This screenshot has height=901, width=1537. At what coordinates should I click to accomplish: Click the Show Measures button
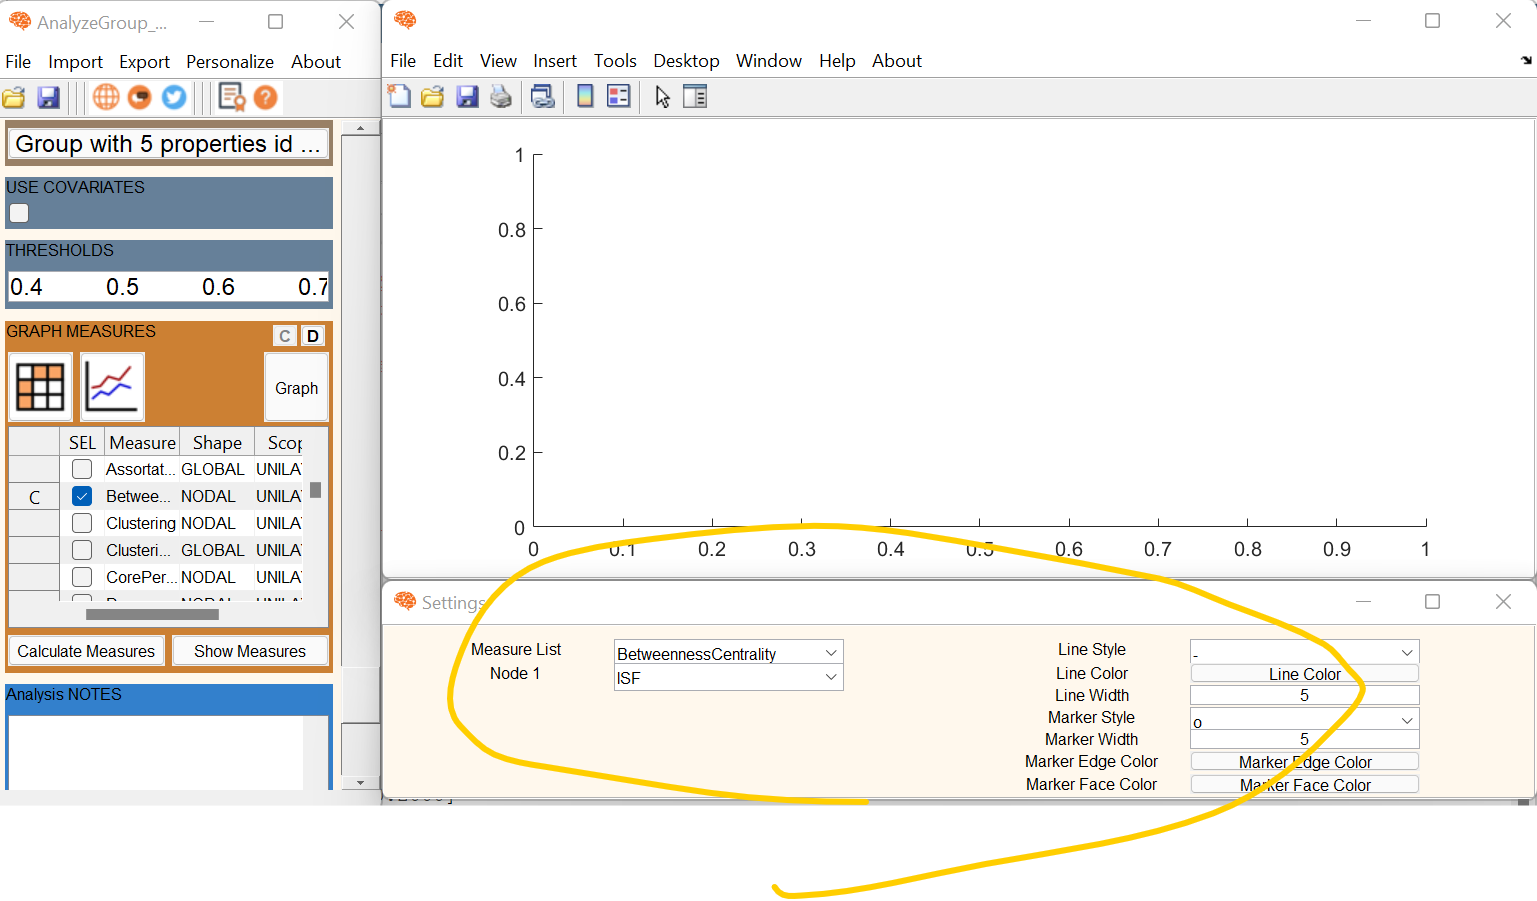coord(250,650)
